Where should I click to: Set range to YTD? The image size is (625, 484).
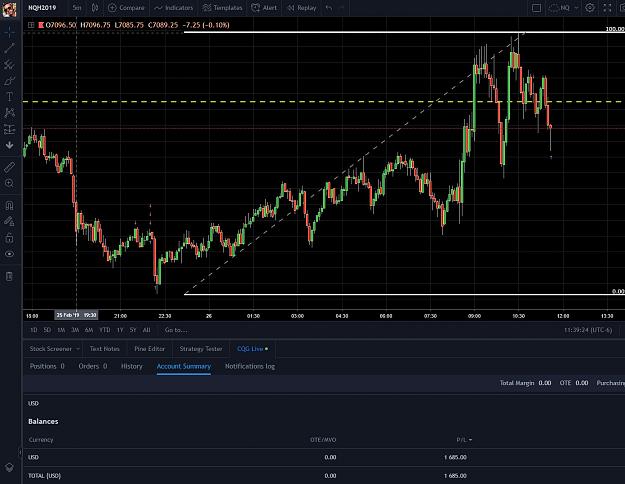click(x=105, y=330)
